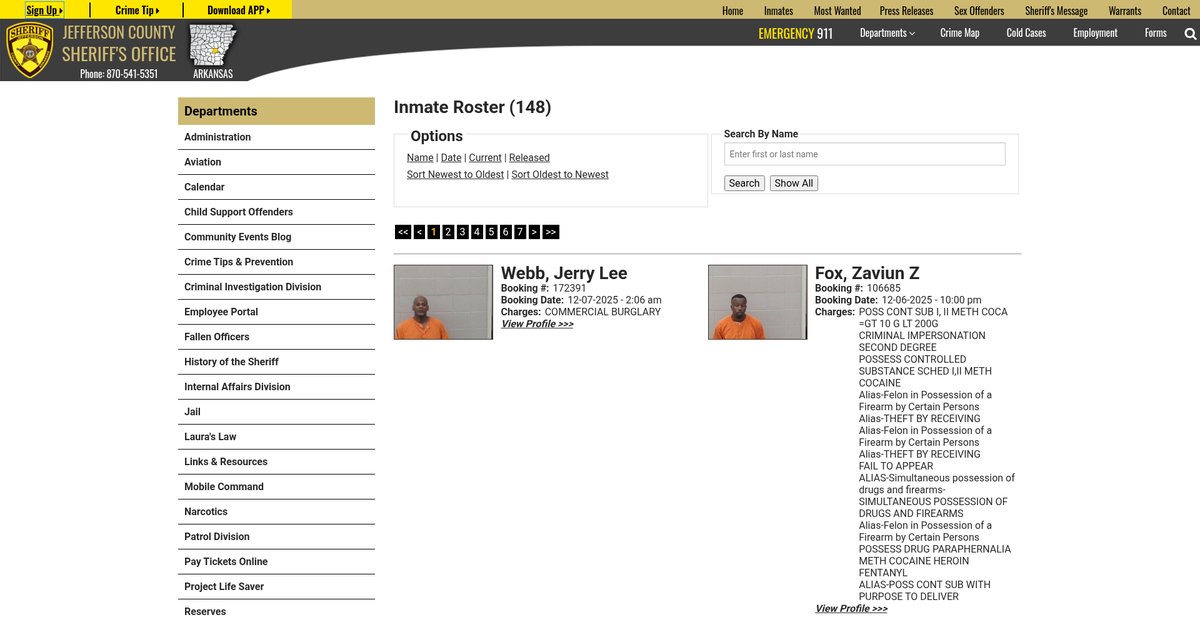Go to roster page 1

coord(434,232)
